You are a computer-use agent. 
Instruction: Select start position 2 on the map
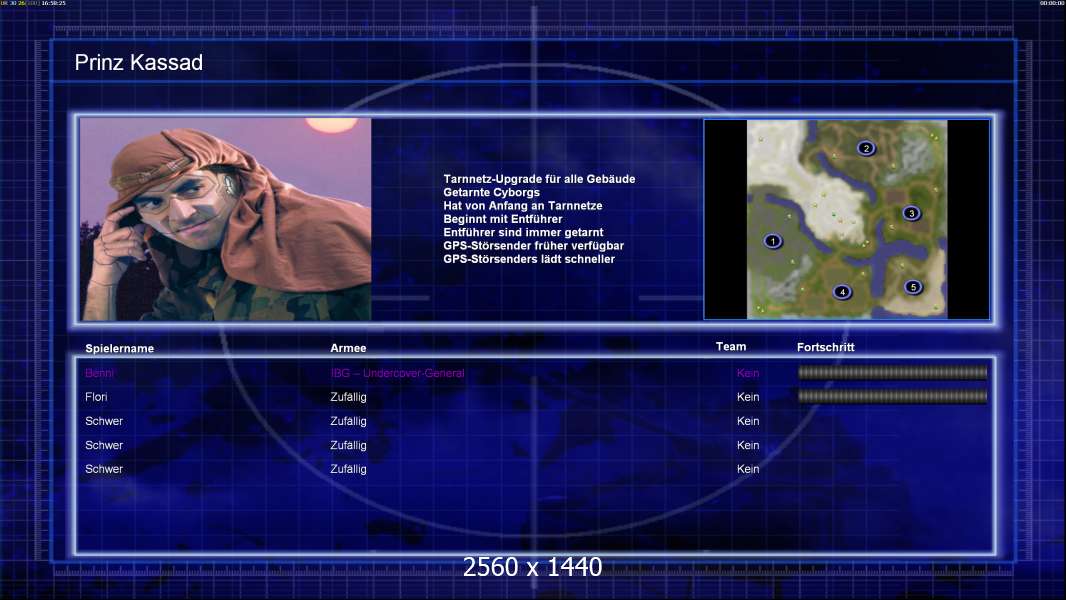tap(865, 148)
